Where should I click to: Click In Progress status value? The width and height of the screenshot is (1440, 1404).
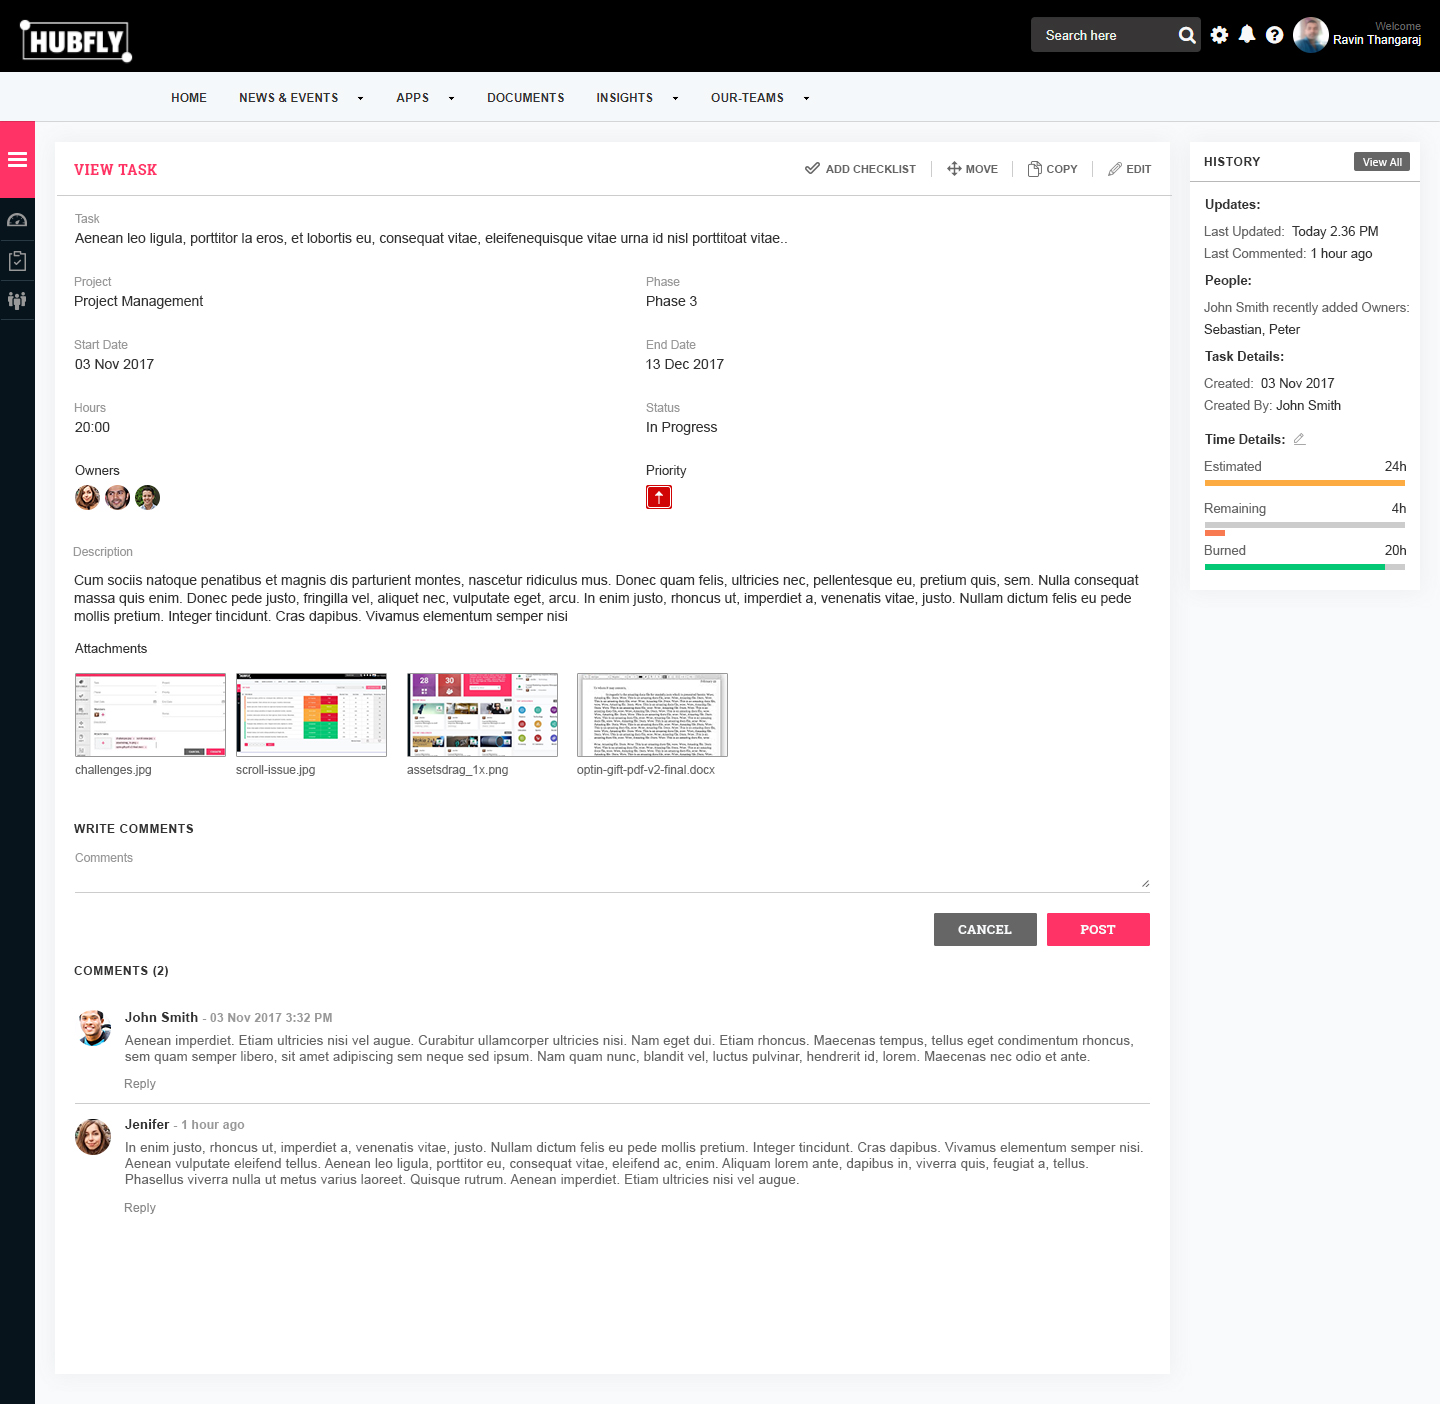coord(681,427)
